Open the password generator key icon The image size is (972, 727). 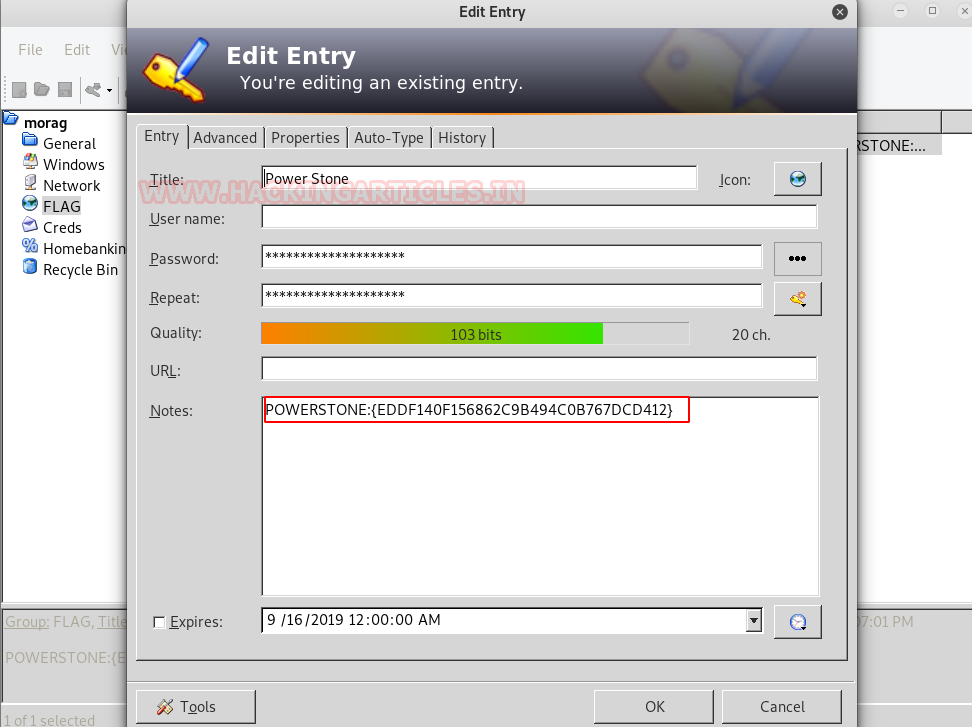[x=797, y=299]
